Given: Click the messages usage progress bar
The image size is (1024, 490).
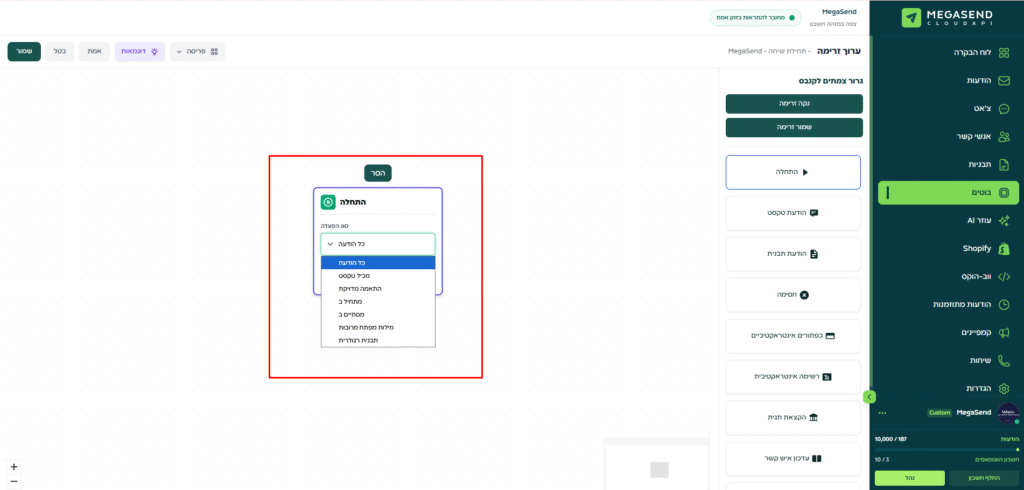Looking at the screenshot, I should click(945, 450).
